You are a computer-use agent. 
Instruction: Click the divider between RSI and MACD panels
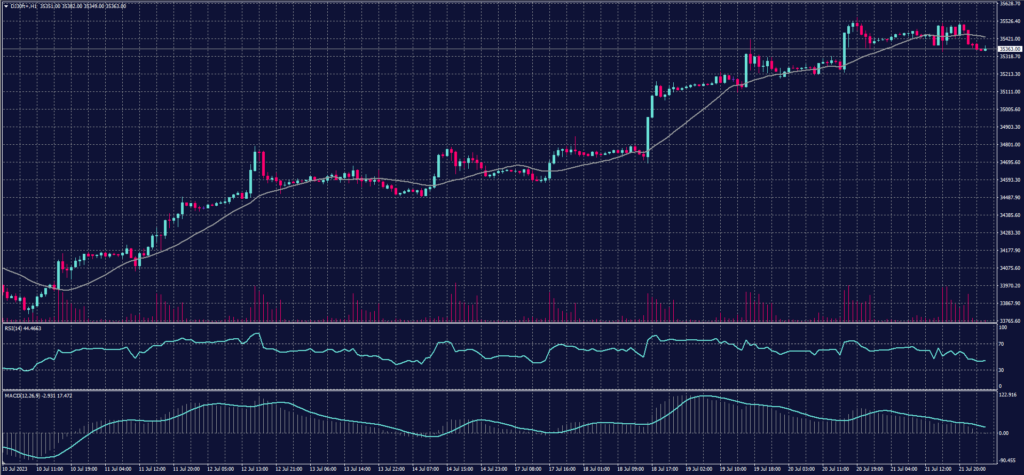500,388
